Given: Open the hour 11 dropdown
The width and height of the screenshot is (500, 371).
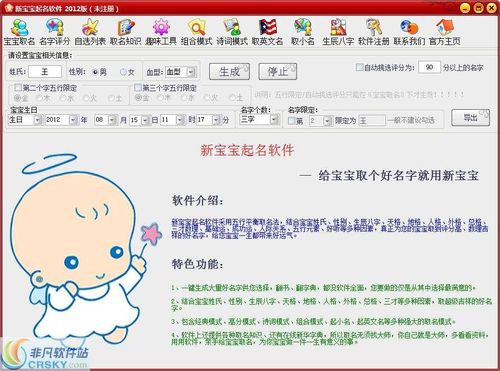Looking at the screenshot, I should click(180, 120).
